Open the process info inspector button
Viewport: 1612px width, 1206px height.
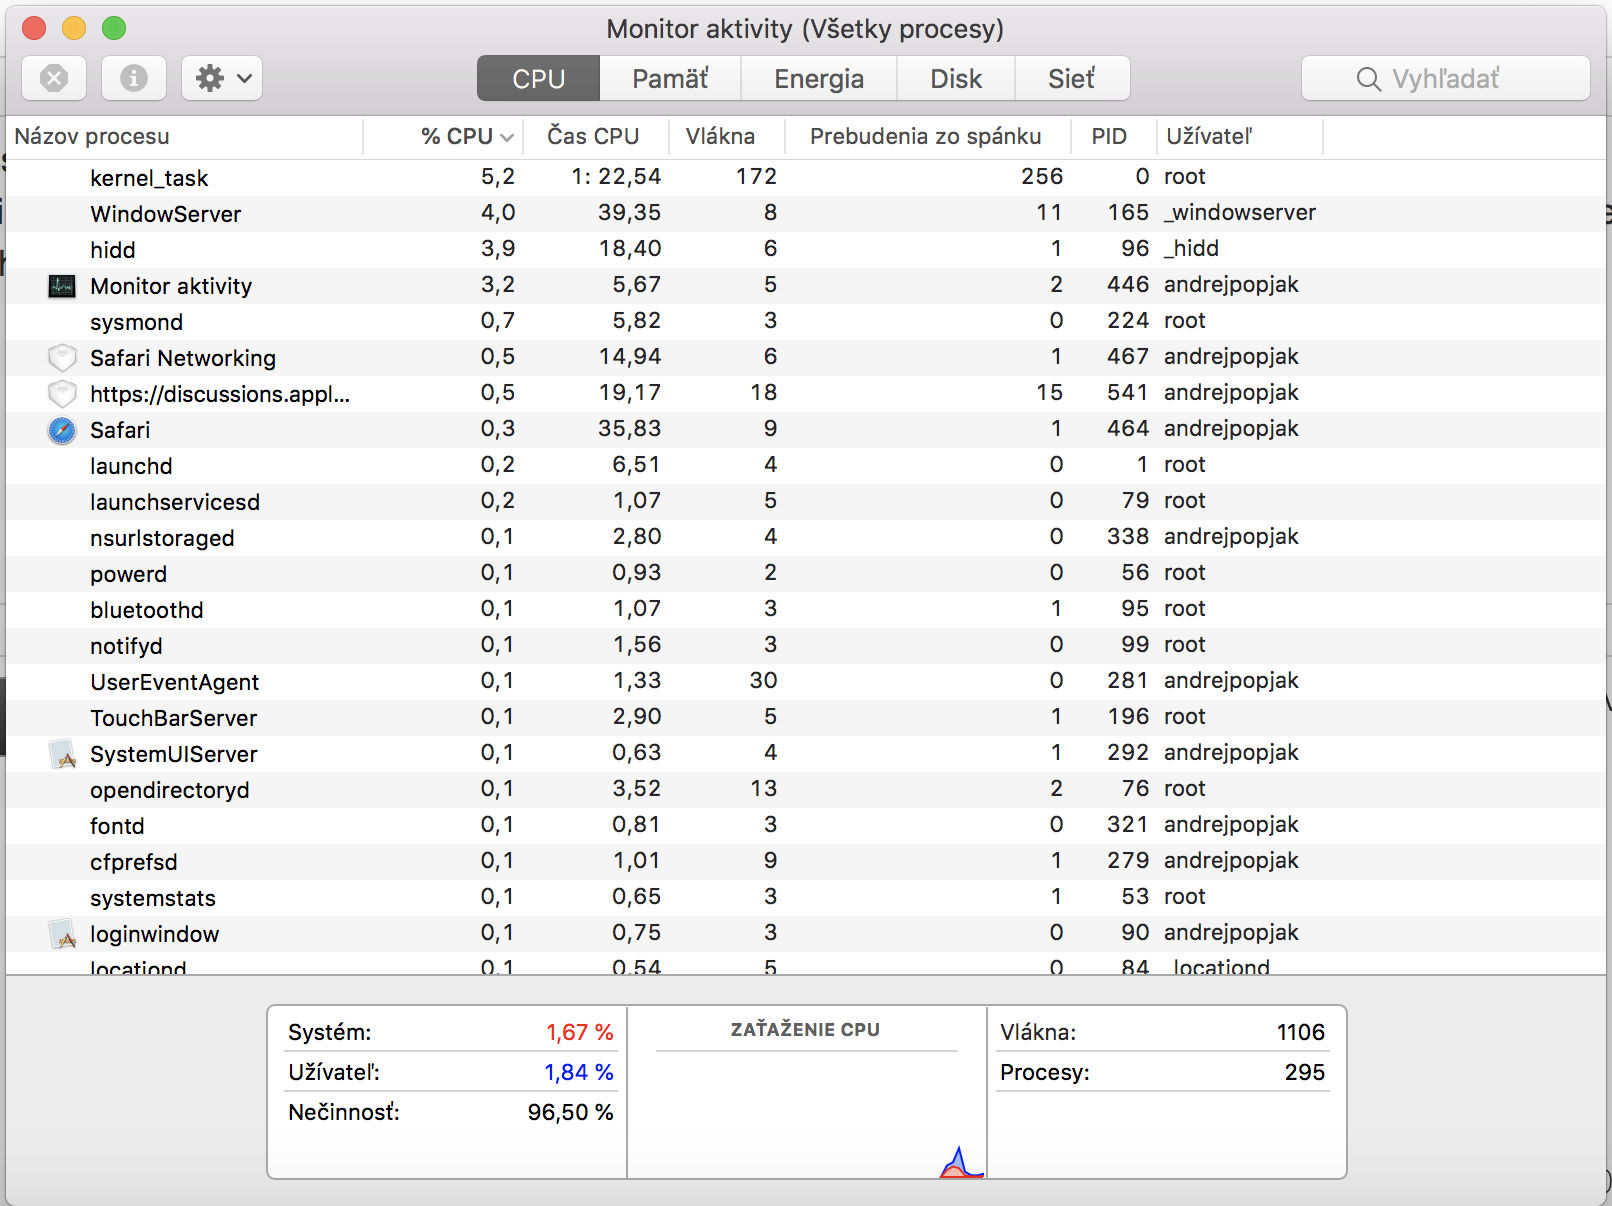pyautogui.click(x=134, y=78)
